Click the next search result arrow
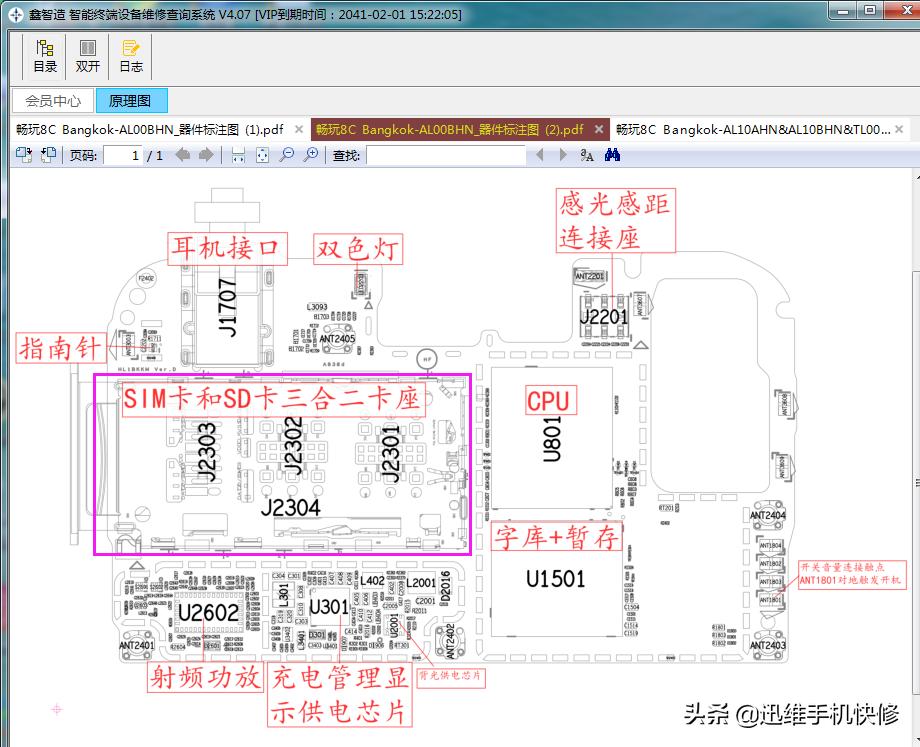The image size is (920, 747). [563, 155]
